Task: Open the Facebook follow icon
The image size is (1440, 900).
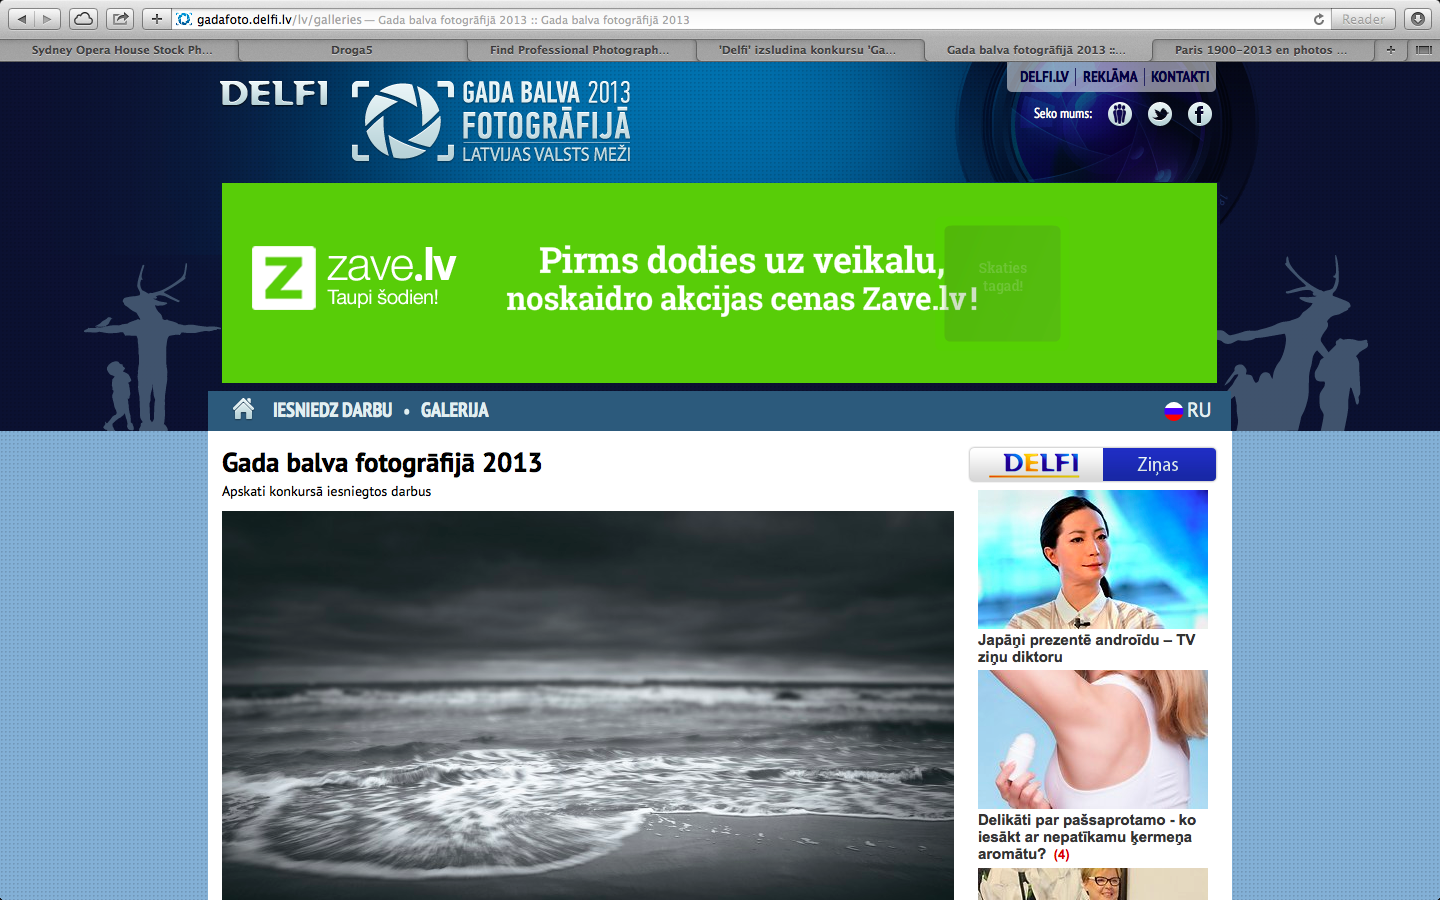Action: (x=1200, y=114)
